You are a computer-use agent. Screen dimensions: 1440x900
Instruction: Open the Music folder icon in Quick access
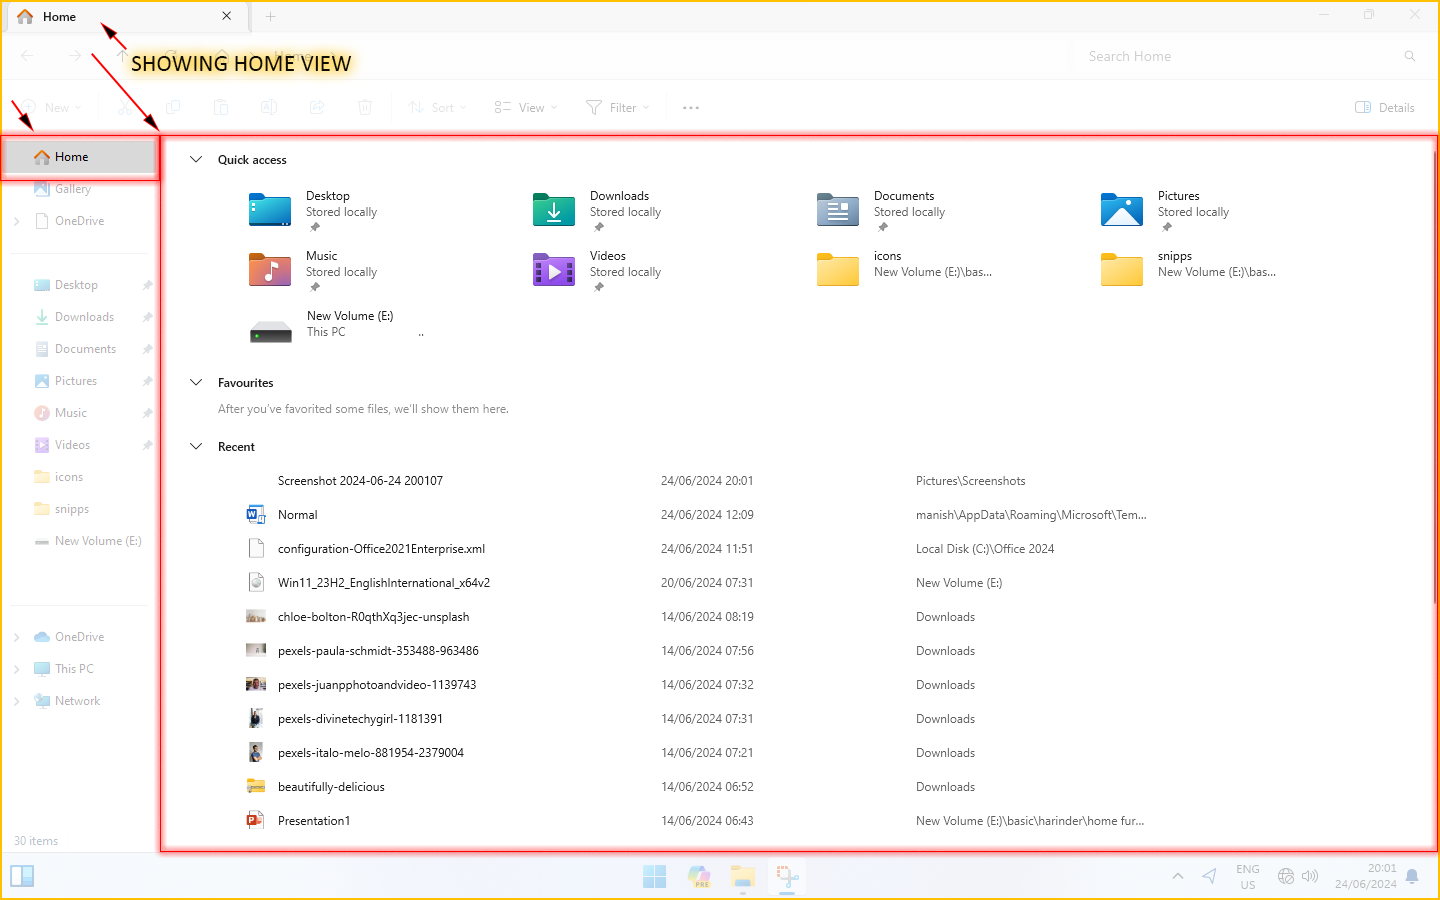click(270, 270)
